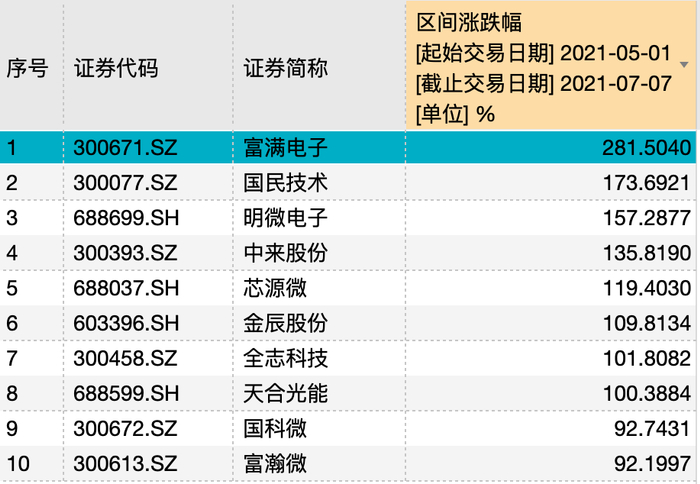
Task: Select the value 92.1997
Action: point(652,463)
